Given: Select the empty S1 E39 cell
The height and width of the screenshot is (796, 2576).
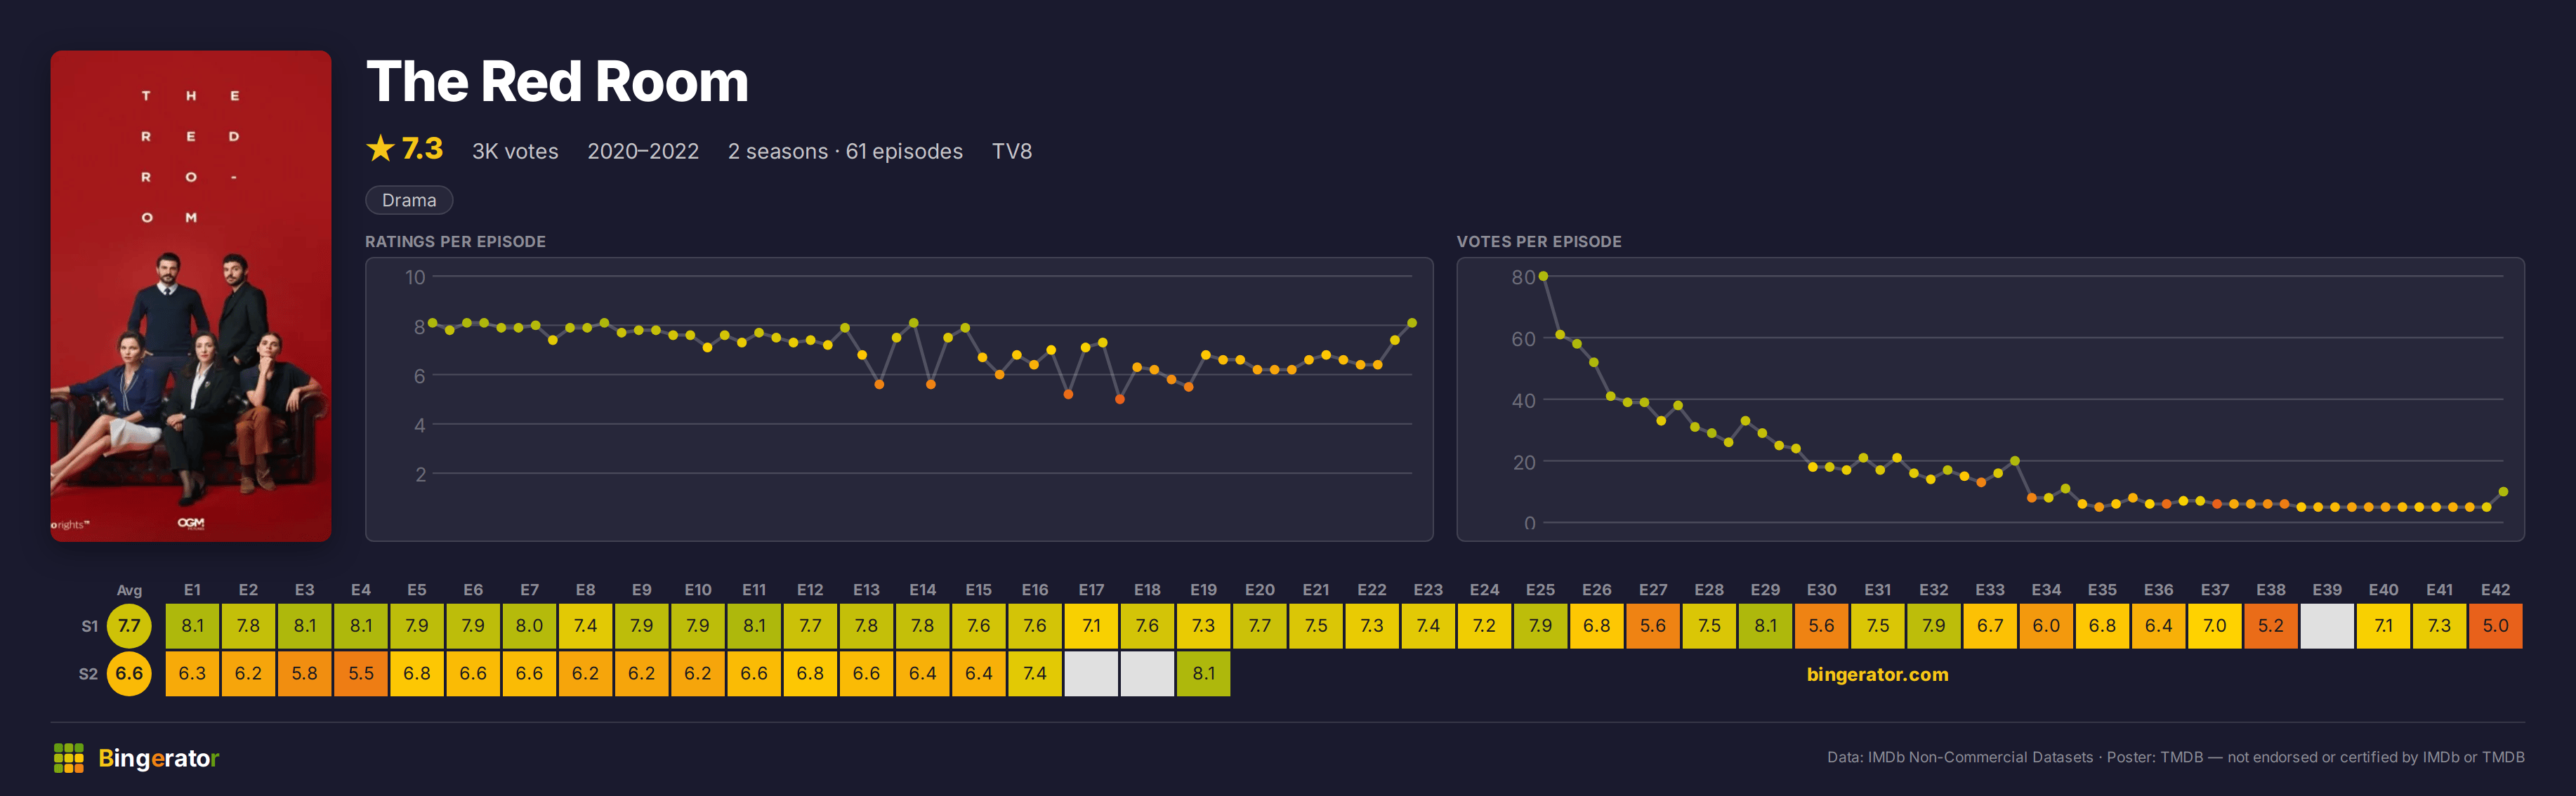Looking at the screenshot, I should (x=2327, y=626).
